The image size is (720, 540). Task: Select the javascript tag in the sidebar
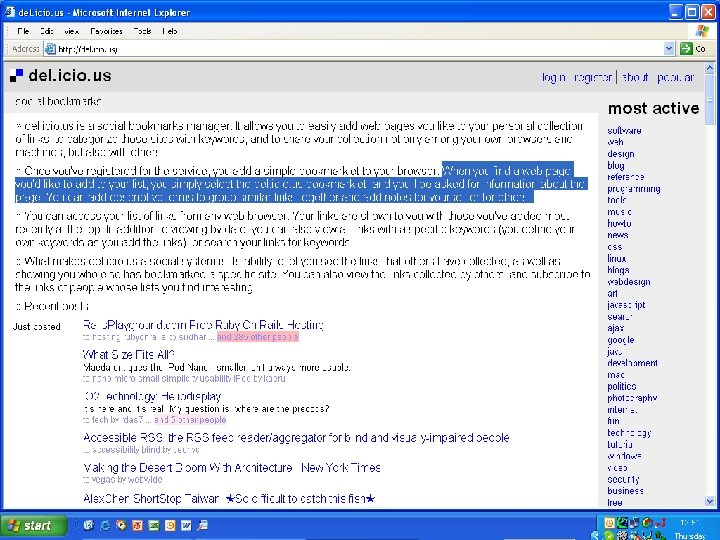[626, 305]
